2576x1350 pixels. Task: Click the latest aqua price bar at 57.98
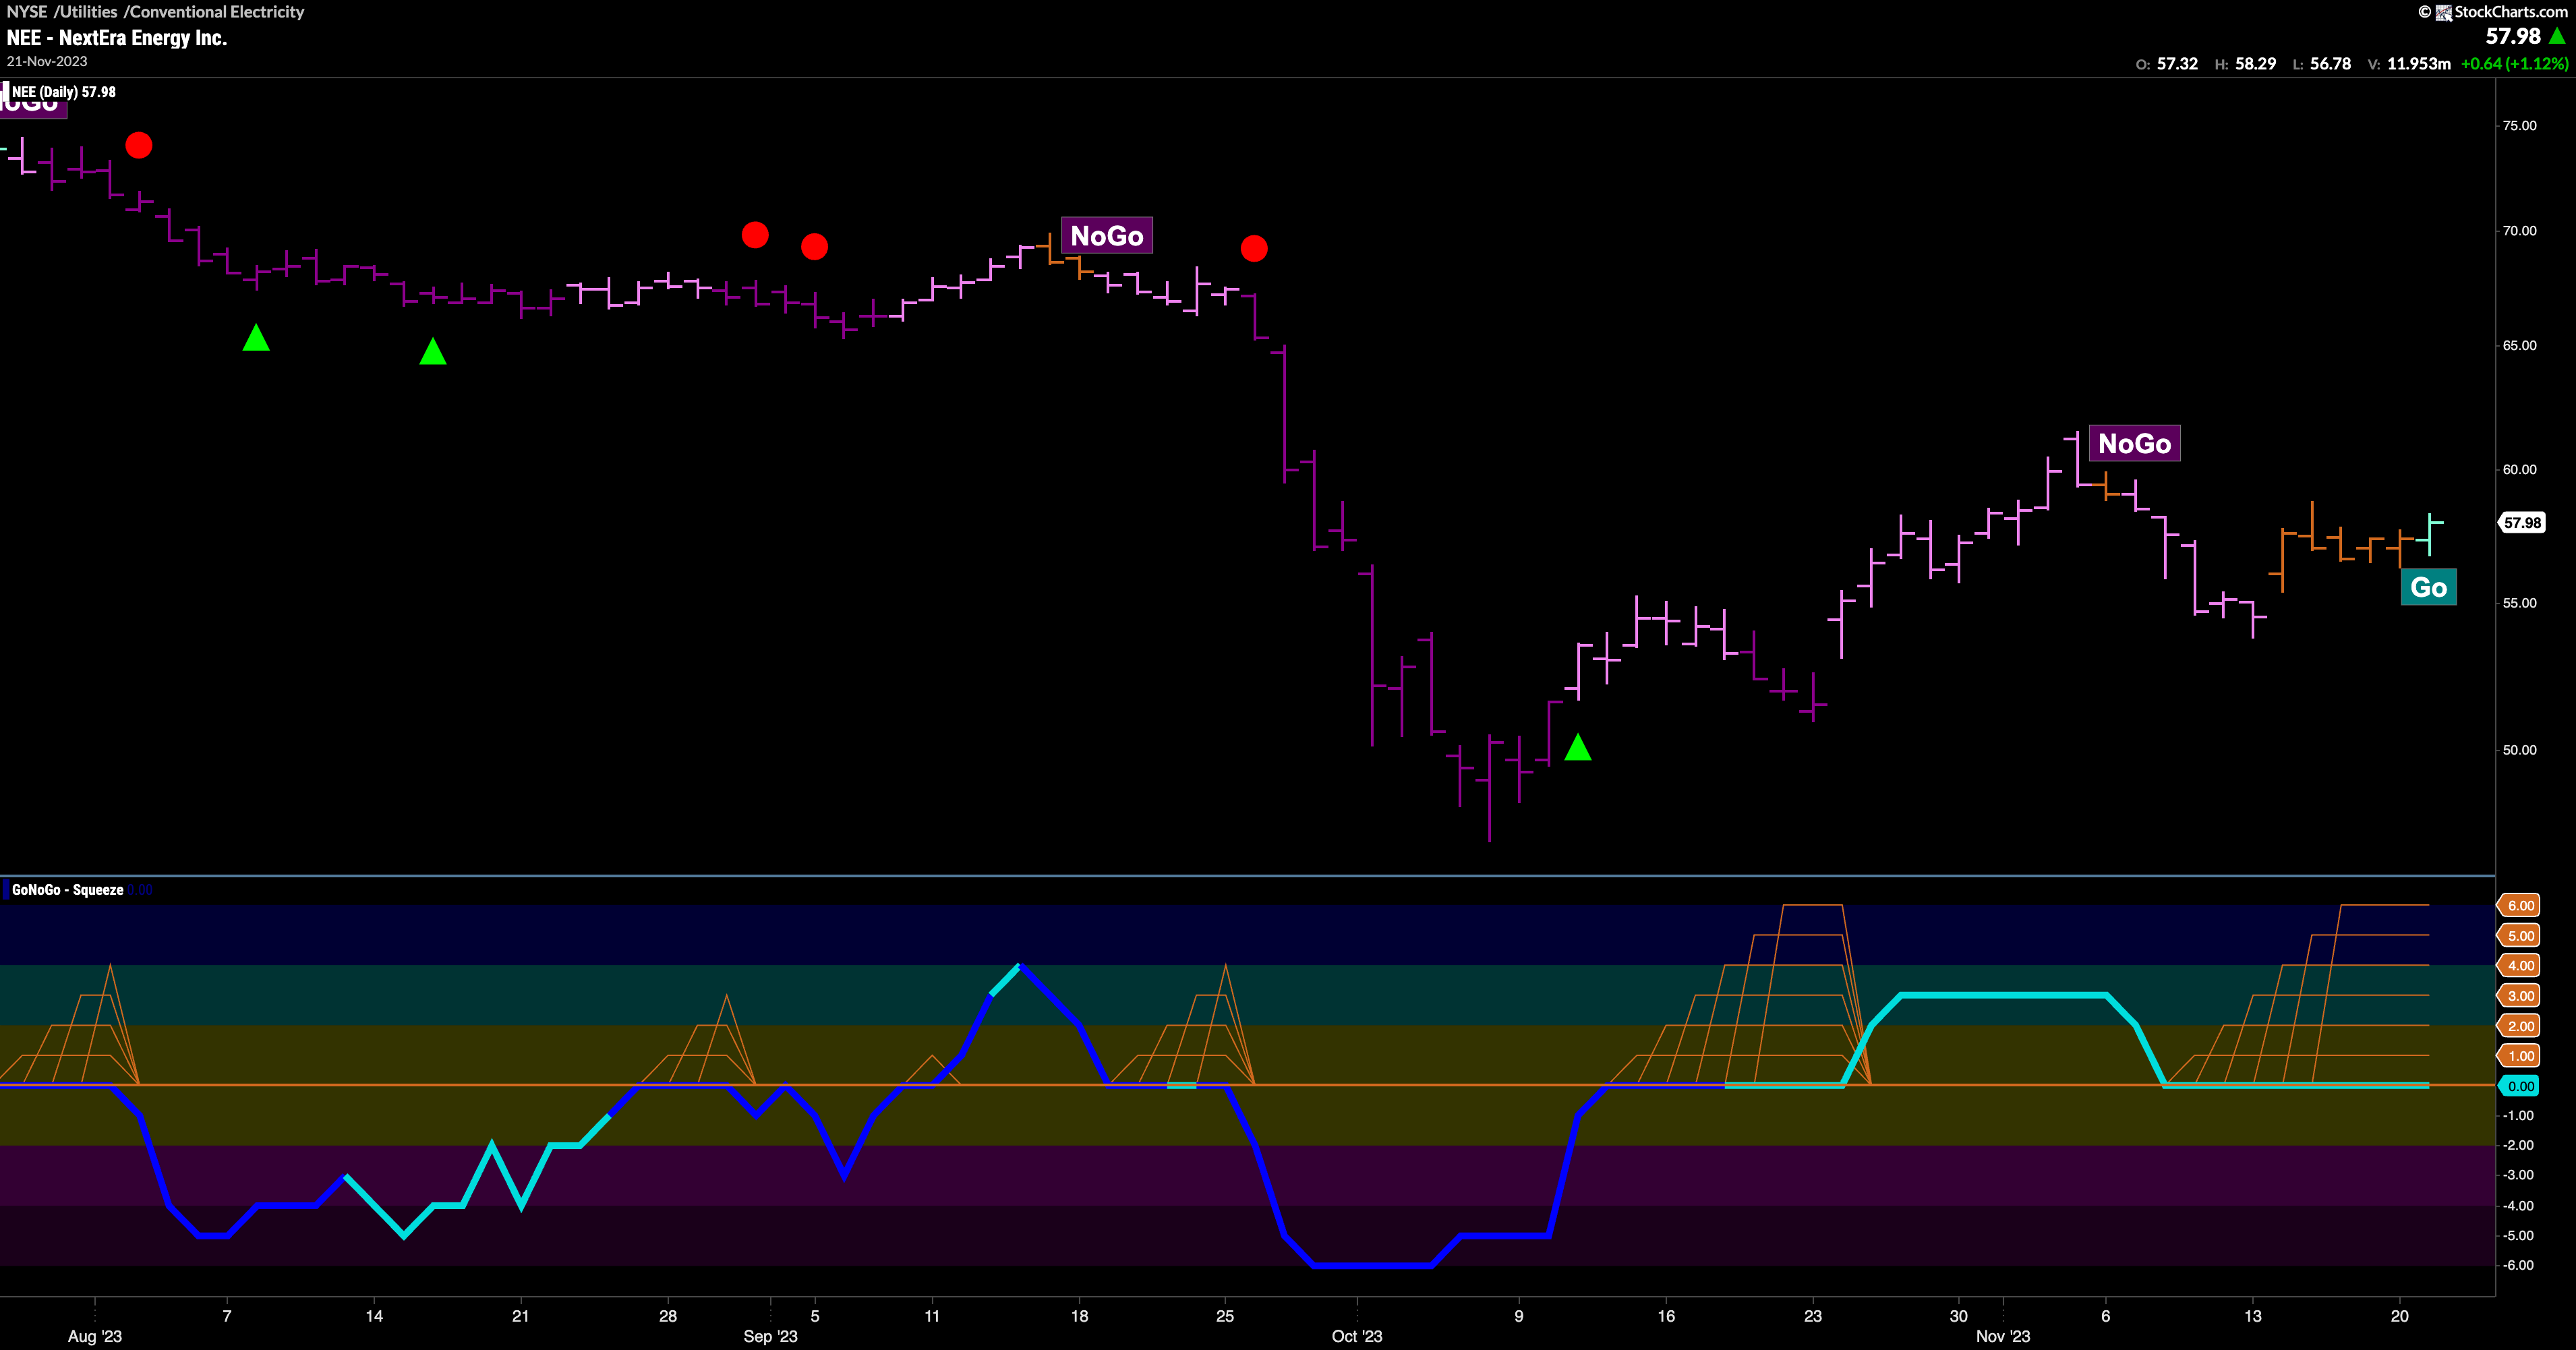point(2430,534)
